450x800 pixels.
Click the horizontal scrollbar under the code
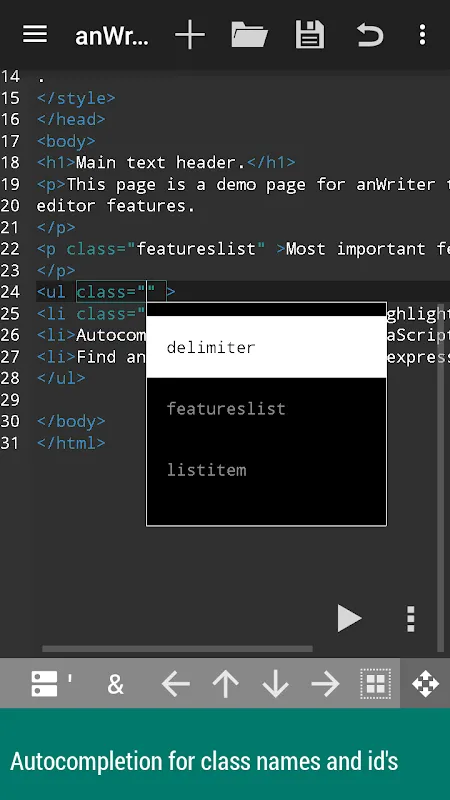click(177, 649)
